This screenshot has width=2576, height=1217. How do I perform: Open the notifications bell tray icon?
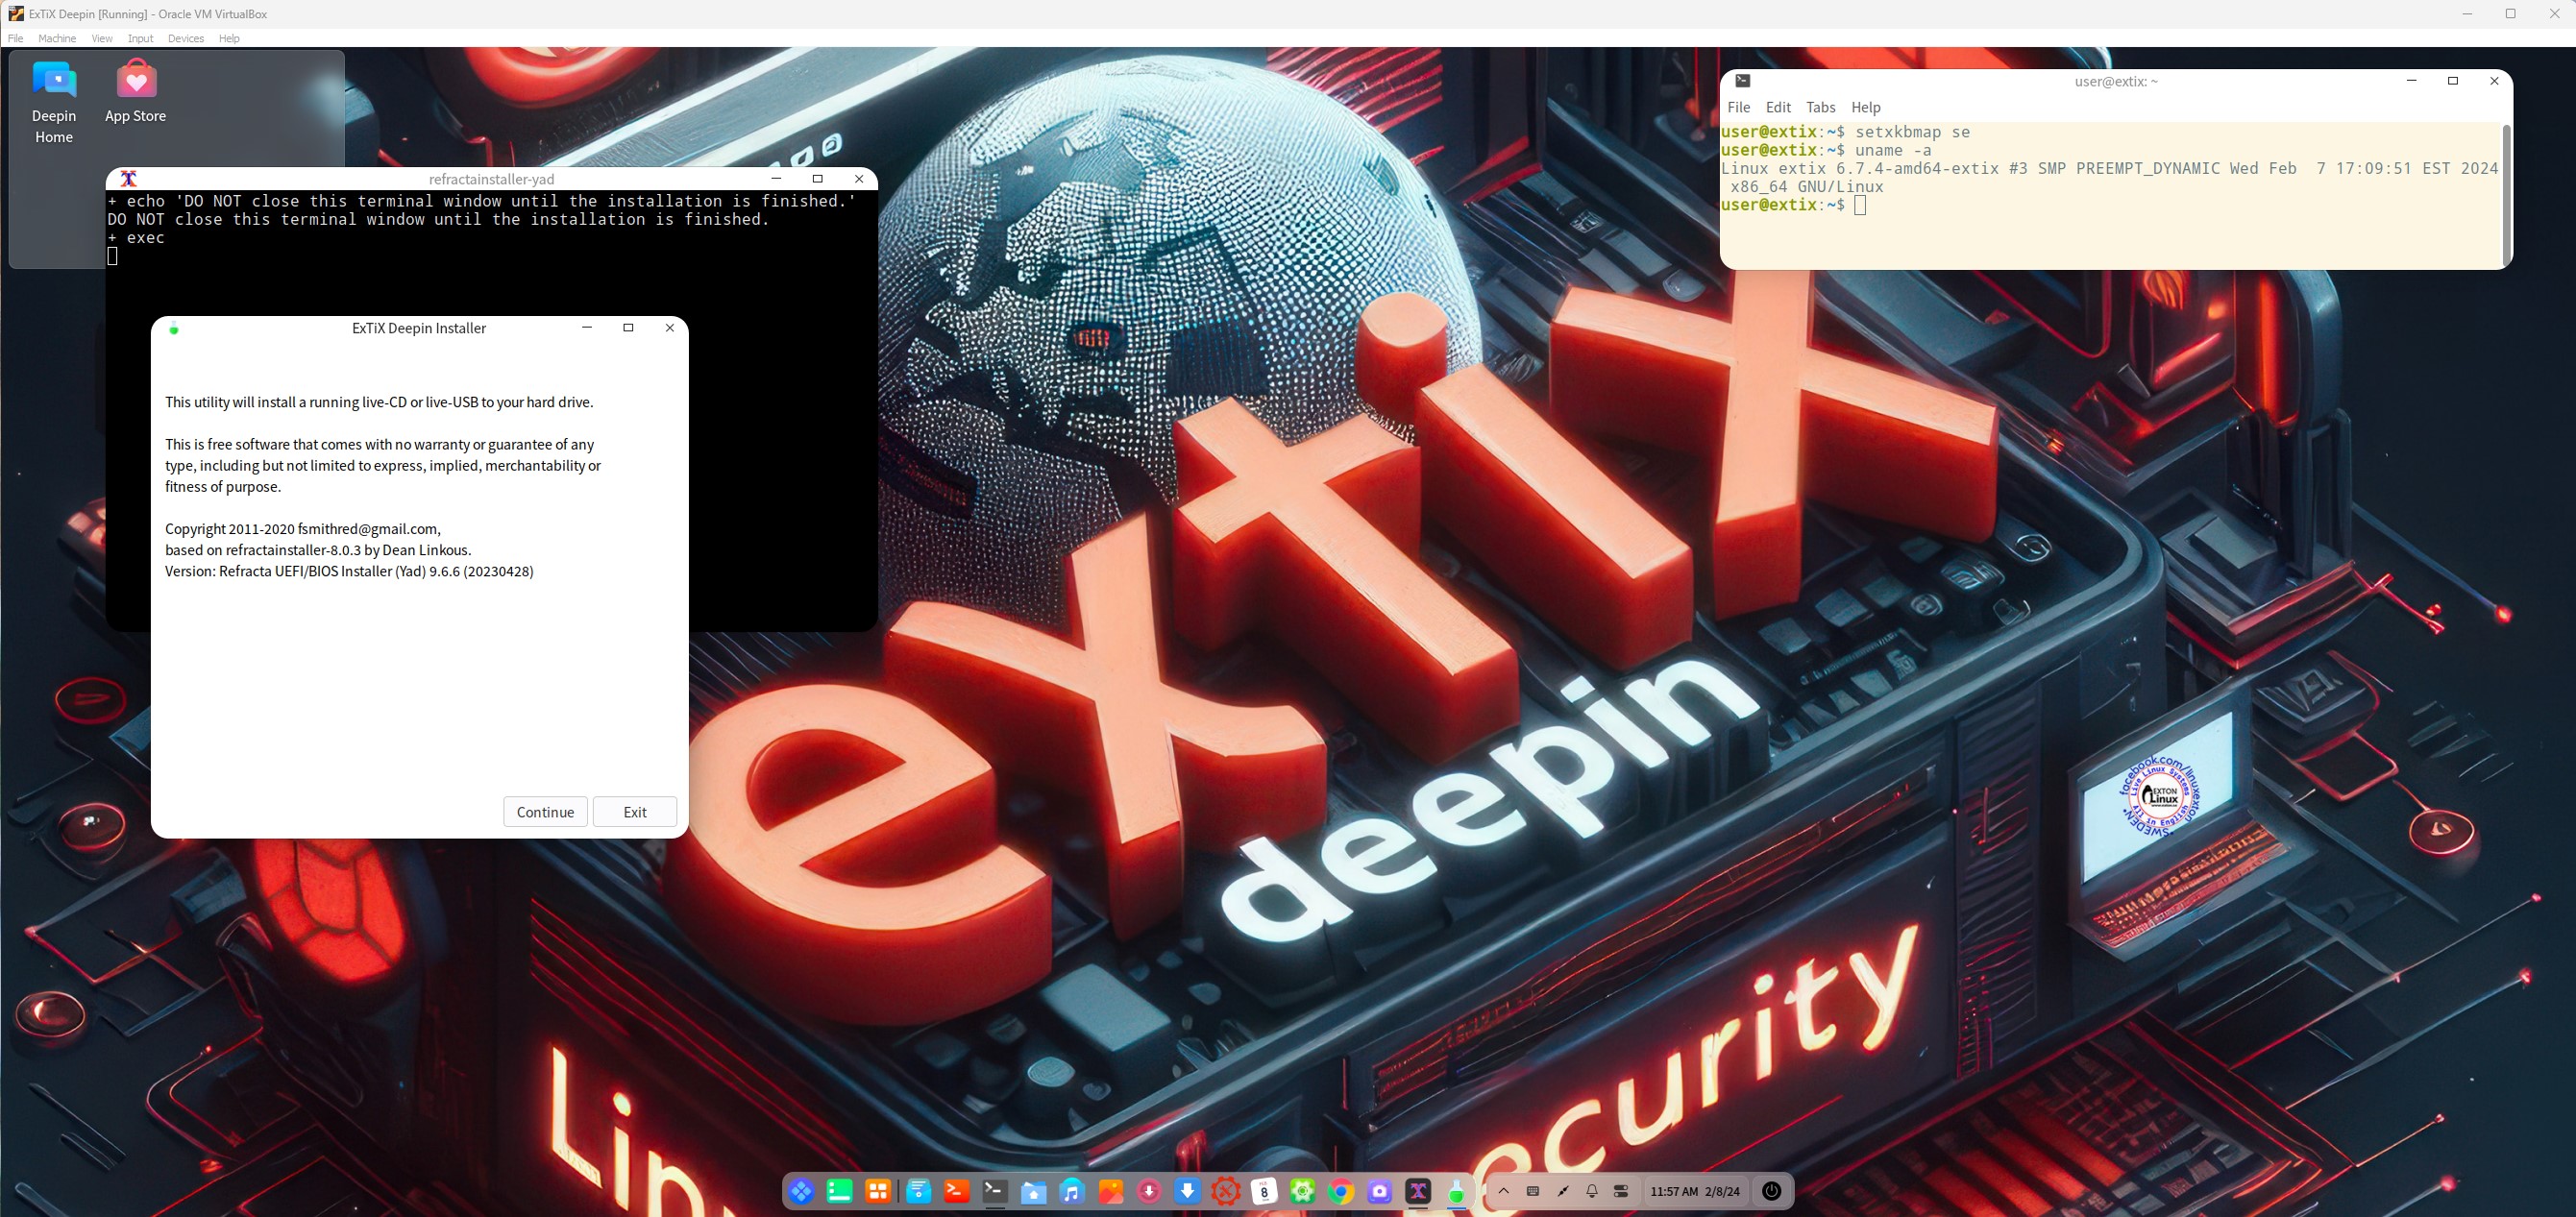tap(1592, 1191)
